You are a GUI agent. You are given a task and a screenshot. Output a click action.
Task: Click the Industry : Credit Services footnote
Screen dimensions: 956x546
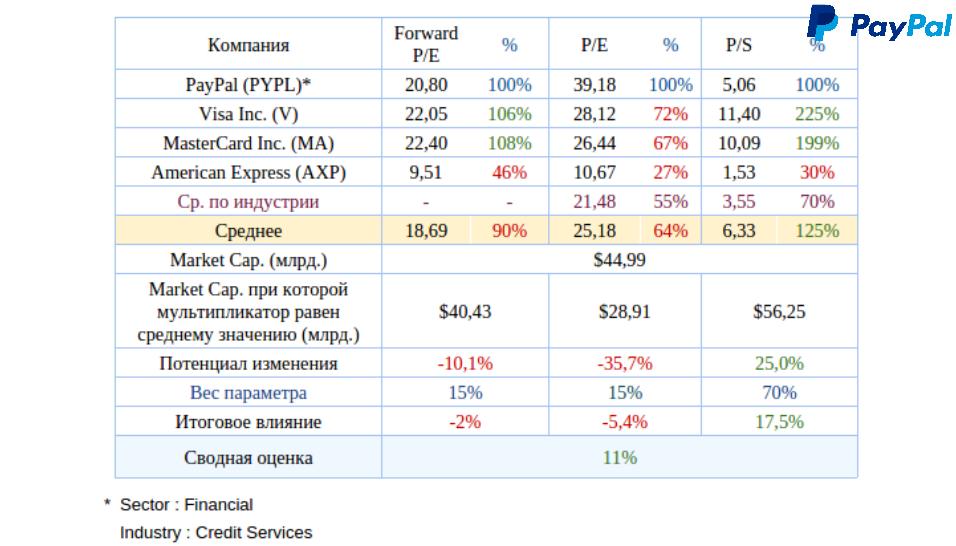tap(216, 533)
